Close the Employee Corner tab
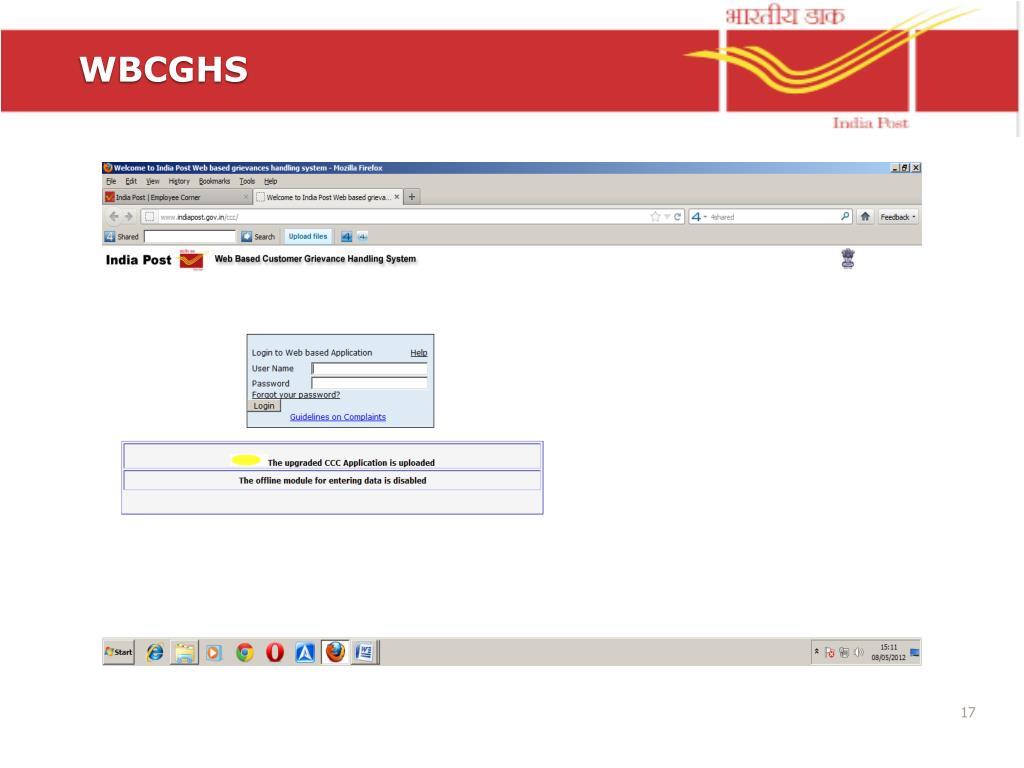 (246, 197)
